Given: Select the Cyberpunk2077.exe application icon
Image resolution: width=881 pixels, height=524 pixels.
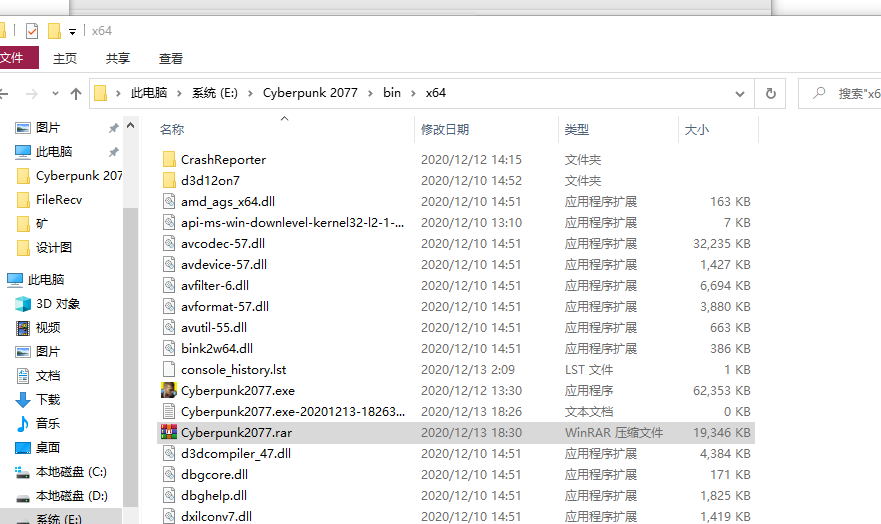Looking at the screenshot, I should pyautogui.click(x=169, y=390).
